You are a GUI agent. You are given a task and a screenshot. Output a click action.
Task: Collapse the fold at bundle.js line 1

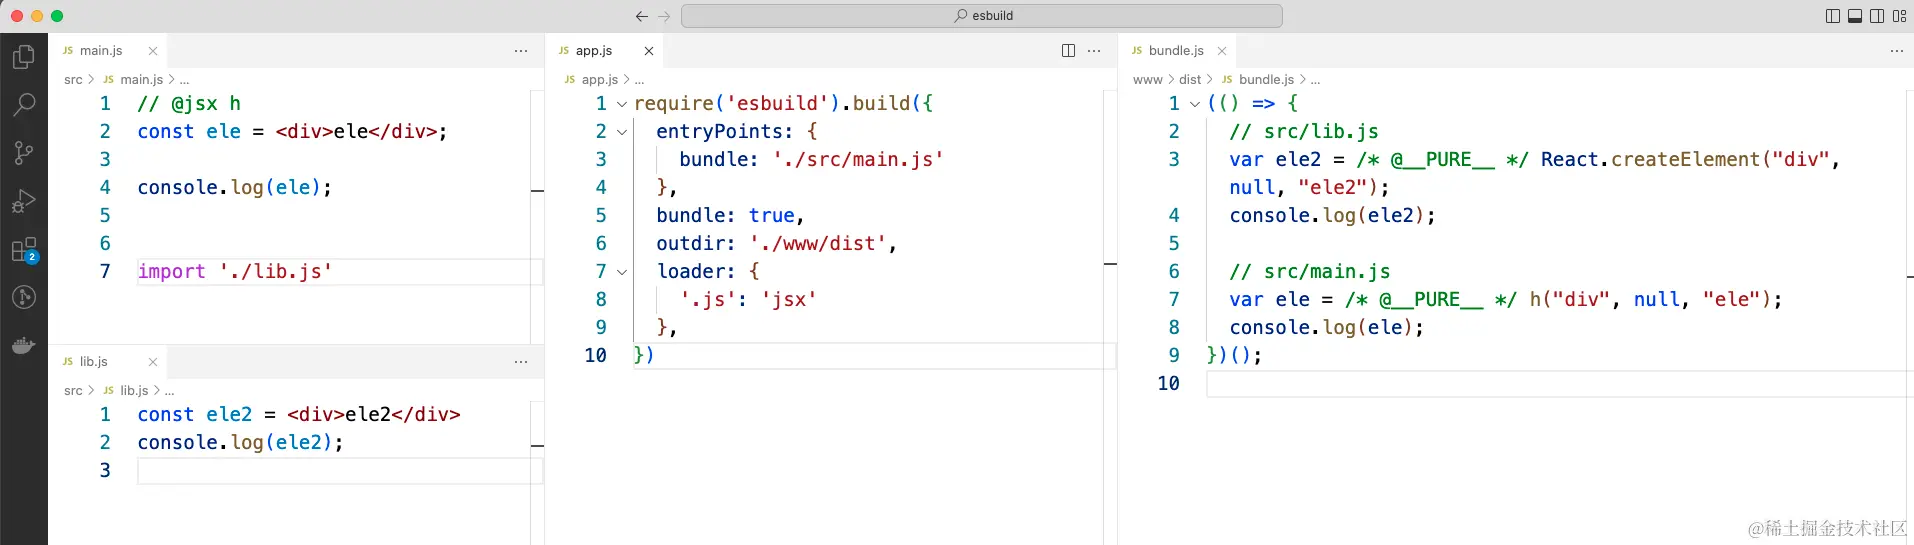(1194, 104)
